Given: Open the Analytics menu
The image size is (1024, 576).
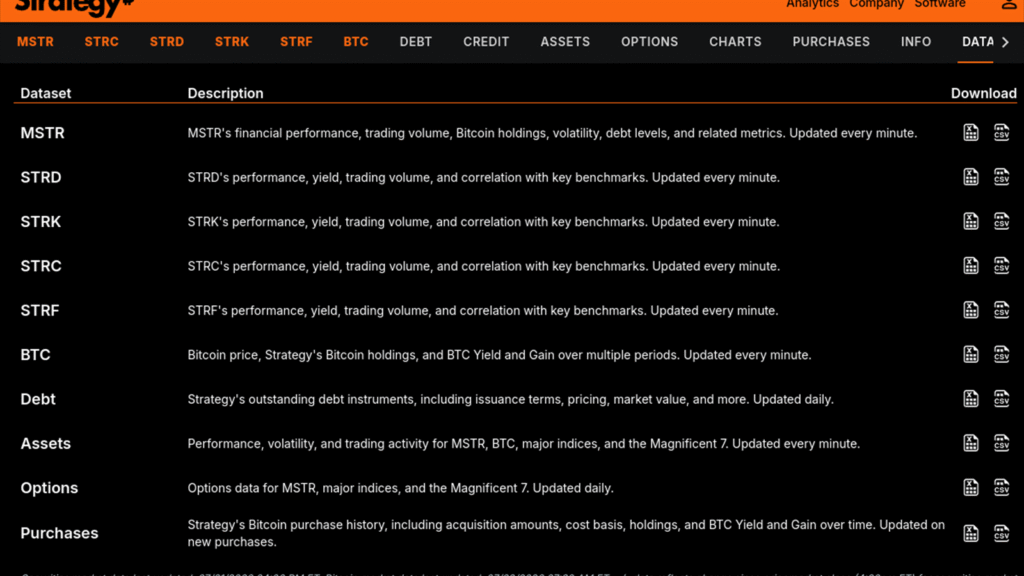Looking at the screenshot, I should [812, 4].
